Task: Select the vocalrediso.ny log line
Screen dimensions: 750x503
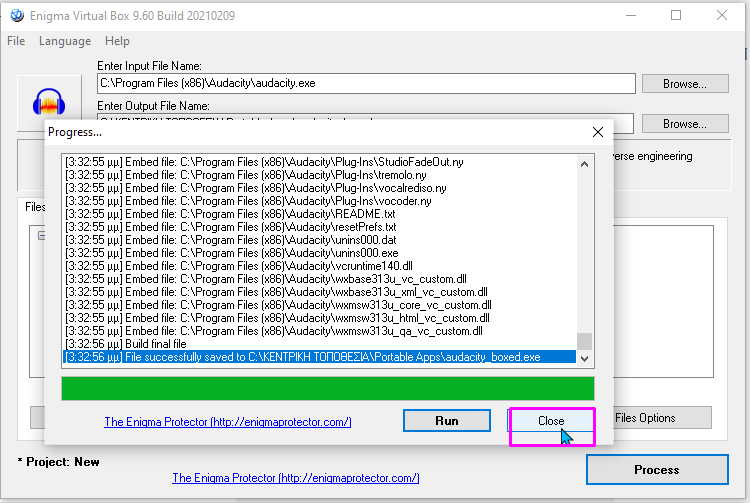Action: pos(320,188)
